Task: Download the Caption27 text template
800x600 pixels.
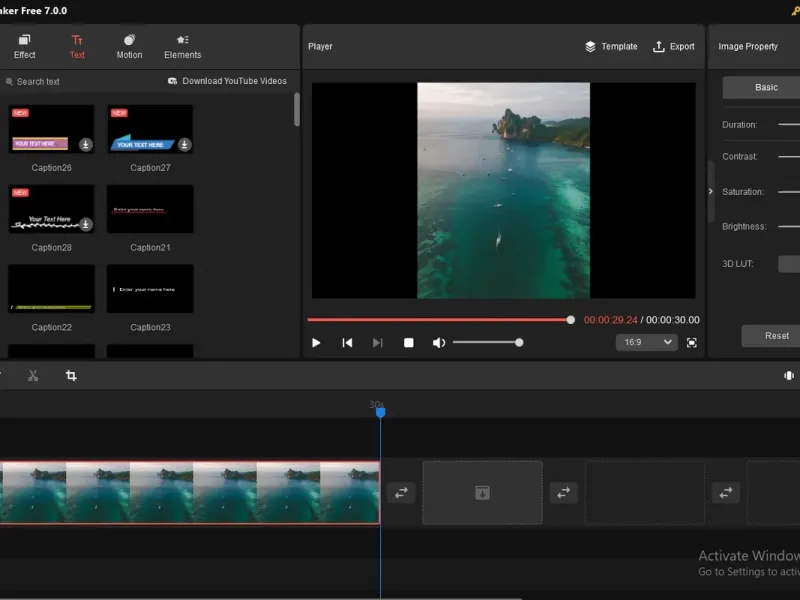Action: click(184, 145)
